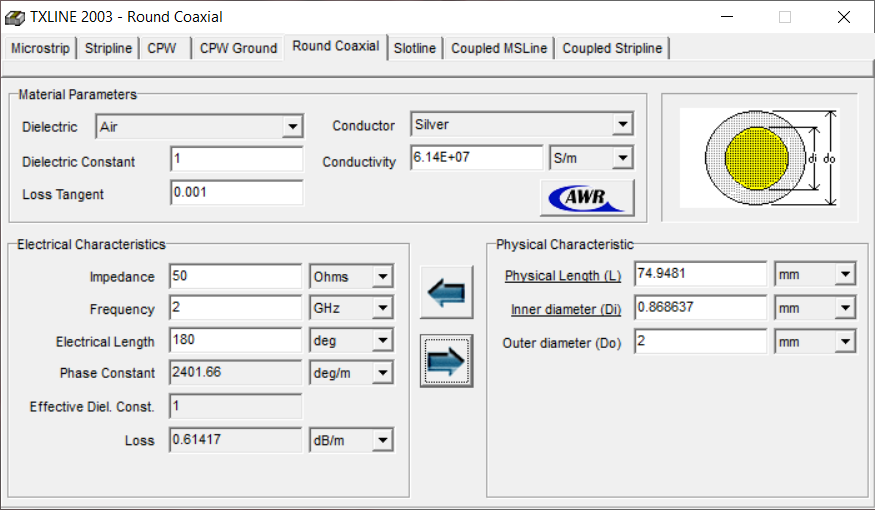Click the Effective Diel. Const. field
The height and width of the screenshot is (510, 875).
click(x=235, y=406)
